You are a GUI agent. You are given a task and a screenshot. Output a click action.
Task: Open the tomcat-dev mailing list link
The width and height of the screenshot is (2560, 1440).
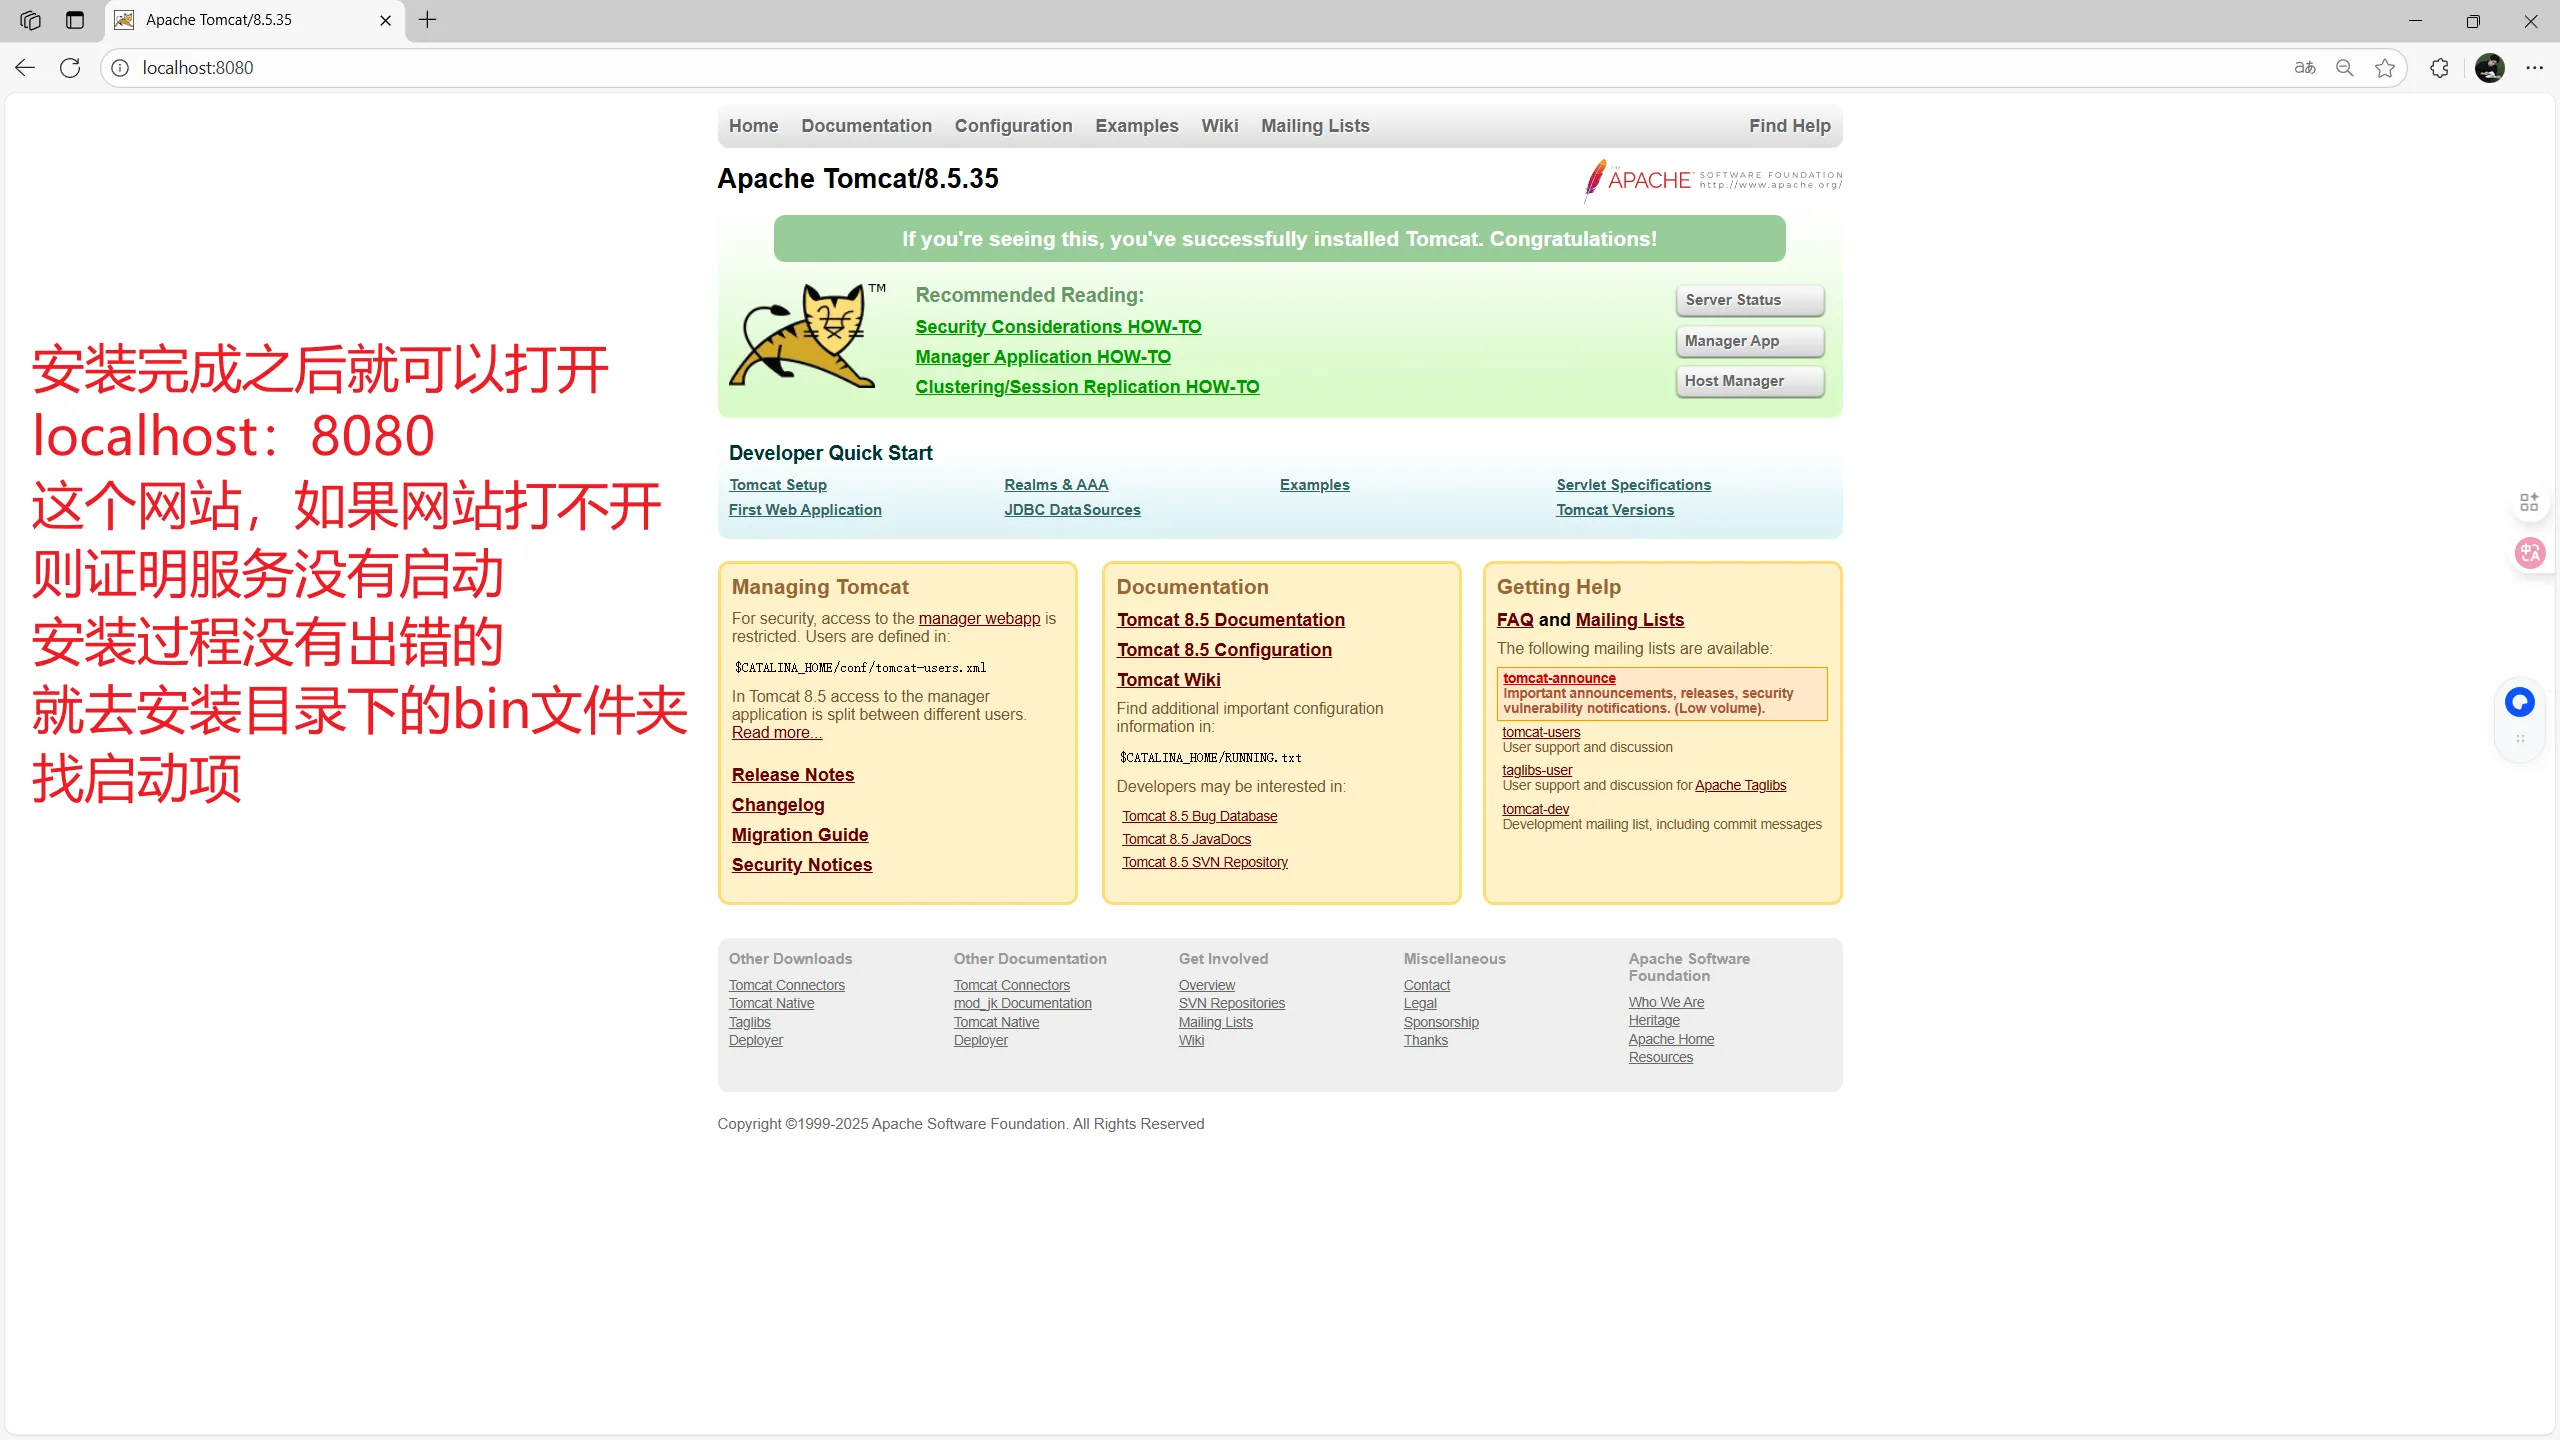point(1535,809)
